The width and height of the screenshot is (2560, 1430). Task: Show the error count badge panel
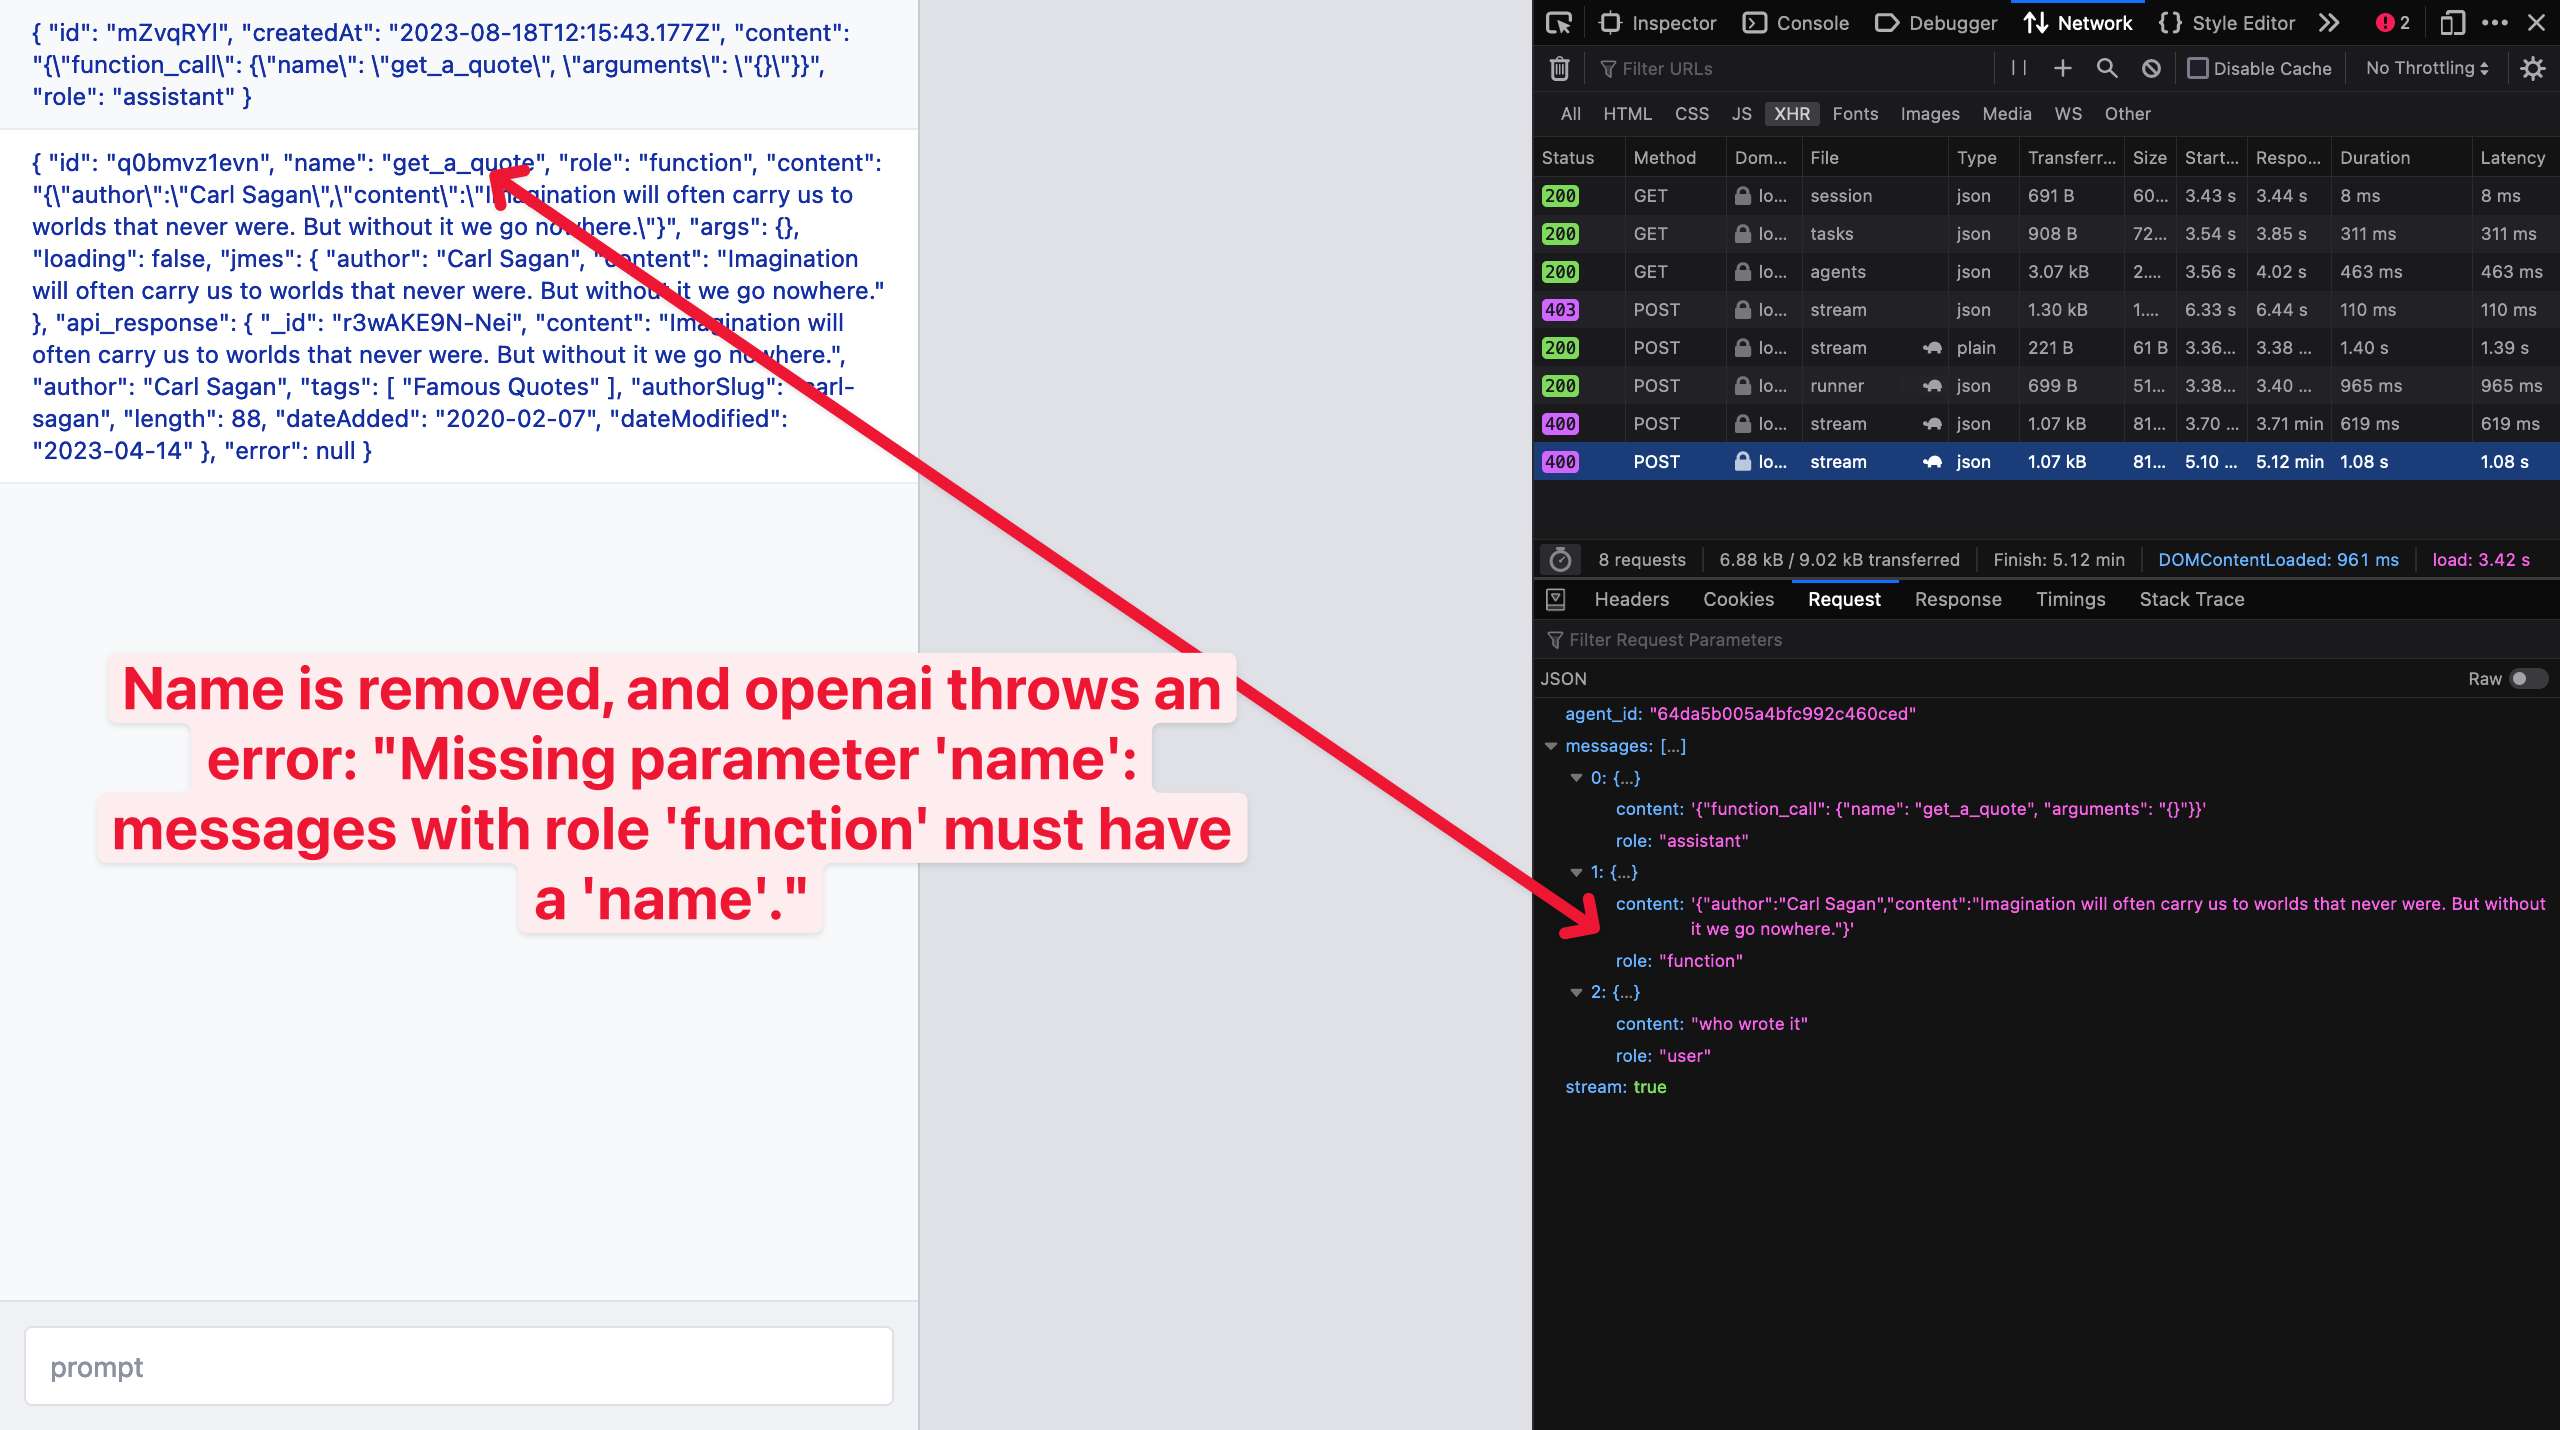pos(2391,22)
